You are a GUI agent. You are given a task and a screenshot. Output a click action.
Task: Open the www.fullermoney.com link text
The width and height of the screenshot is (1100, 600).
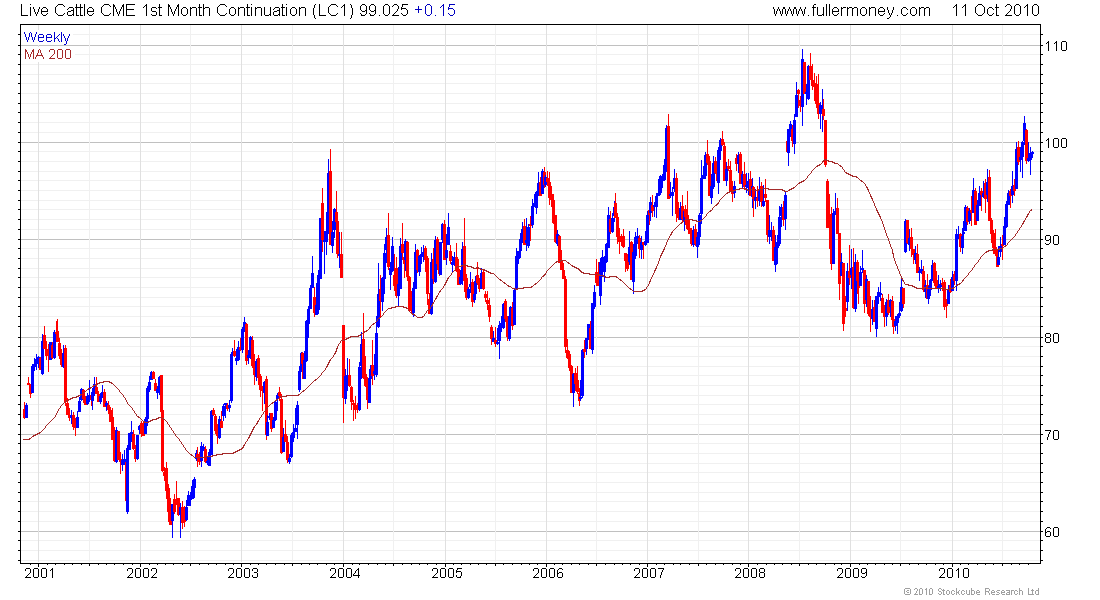[x=851, y=11]
